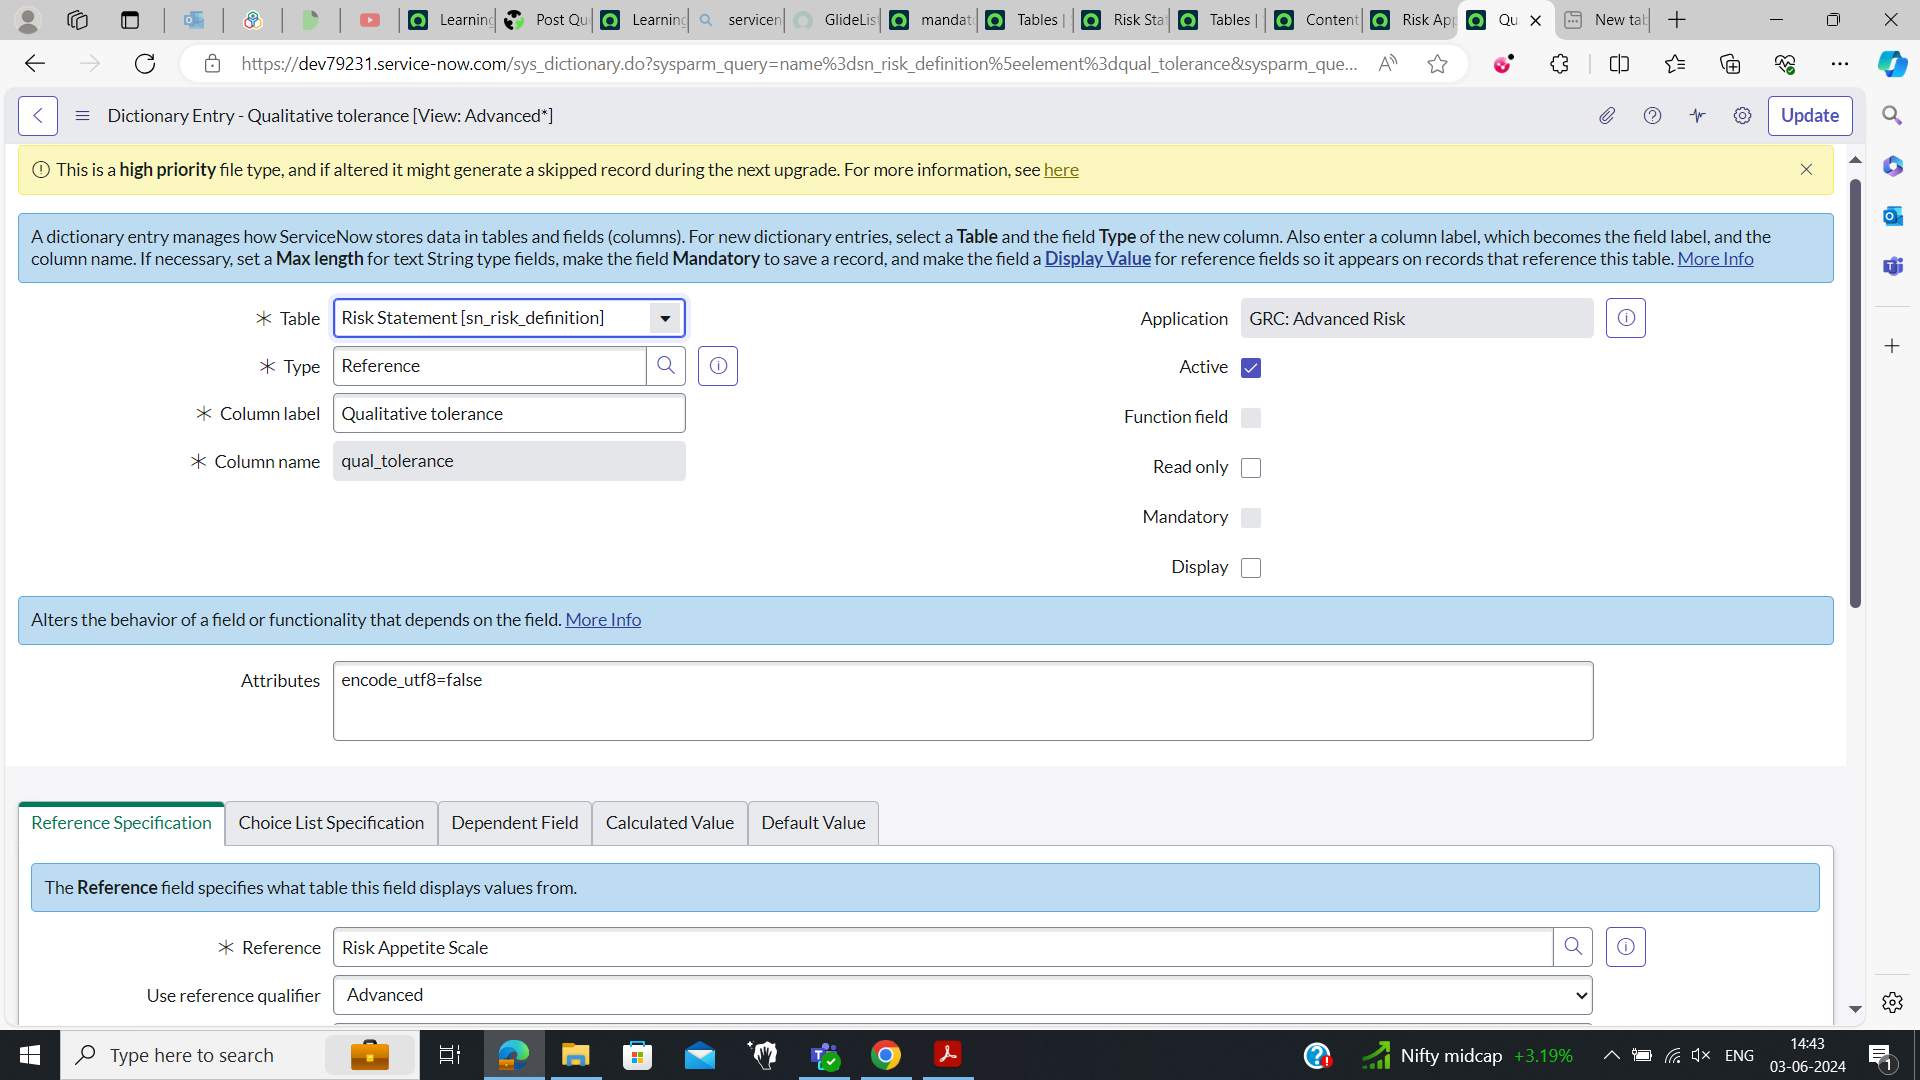Open the notification center icon

(1879, 1055)
